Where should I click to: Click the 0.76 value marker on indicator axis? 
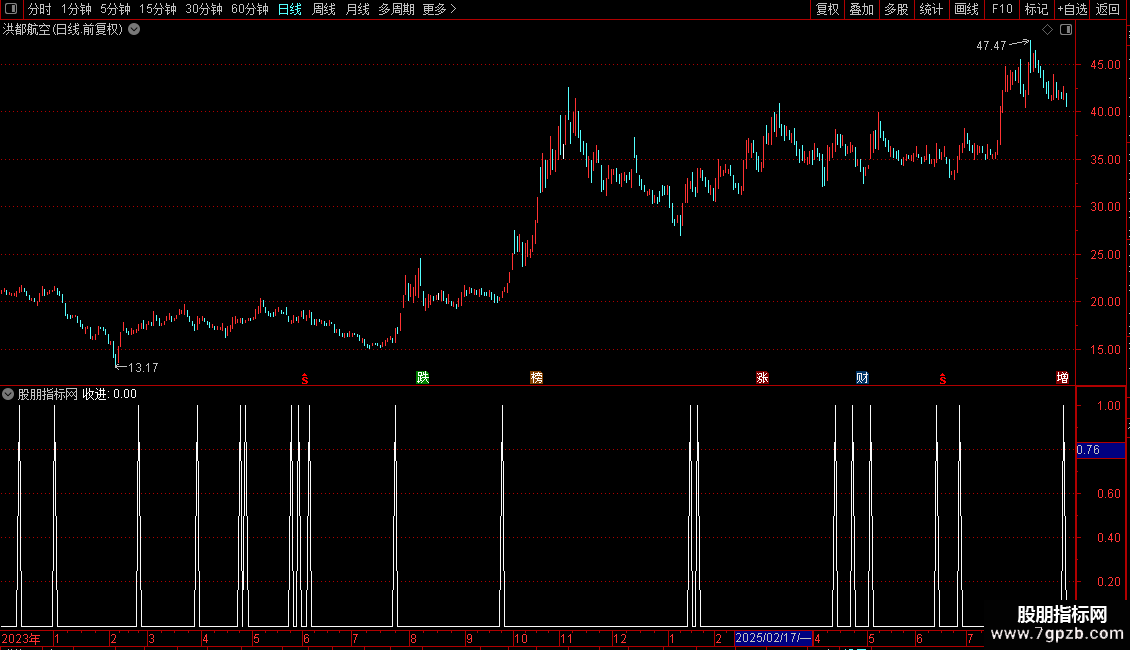[x=1100, y=450]
